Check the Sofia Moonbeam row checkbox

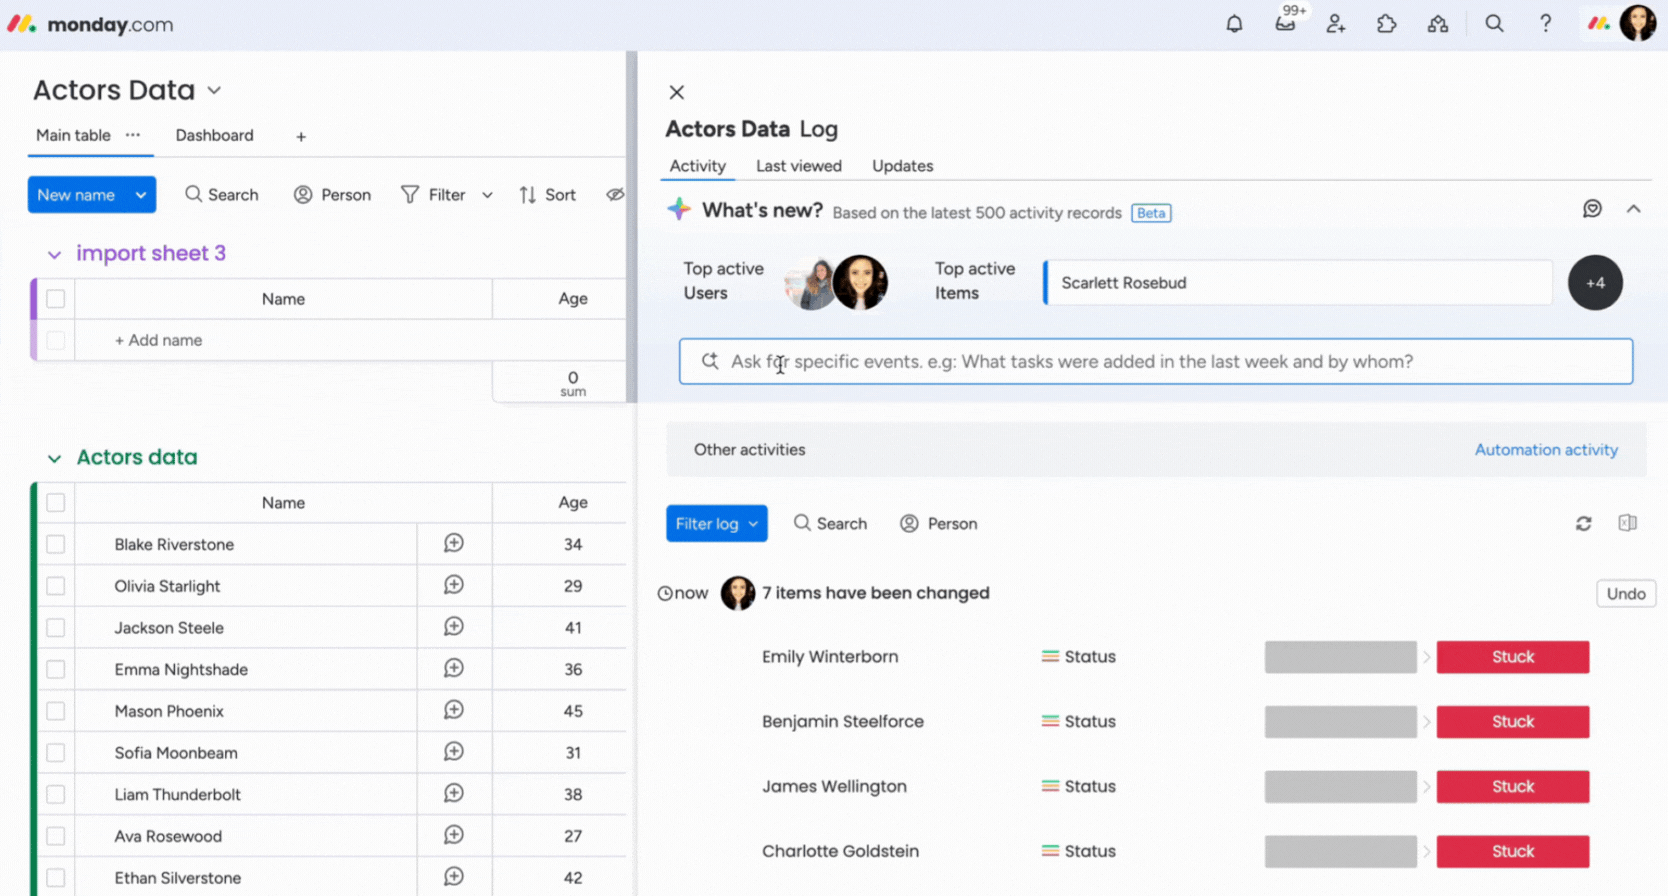pos(56,752)
